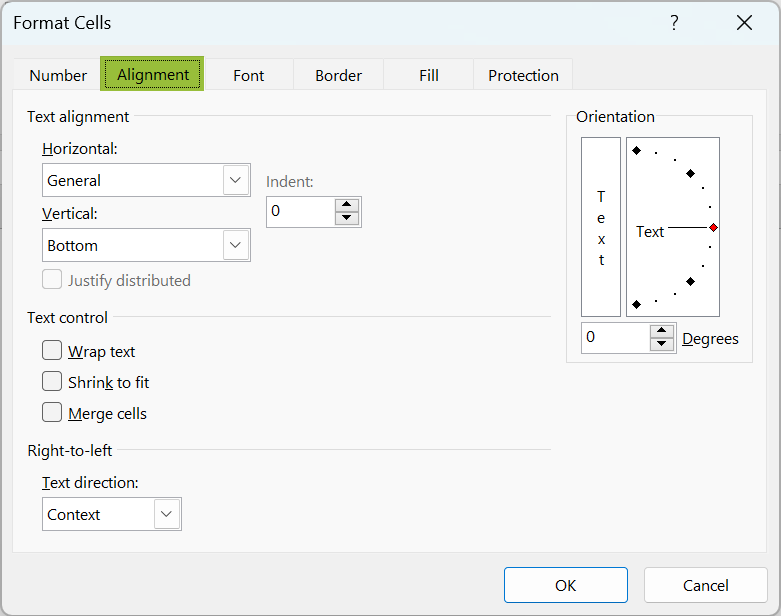Switch to the Protection tab
This screenshot has width=781, height=616.
[523, 75]
